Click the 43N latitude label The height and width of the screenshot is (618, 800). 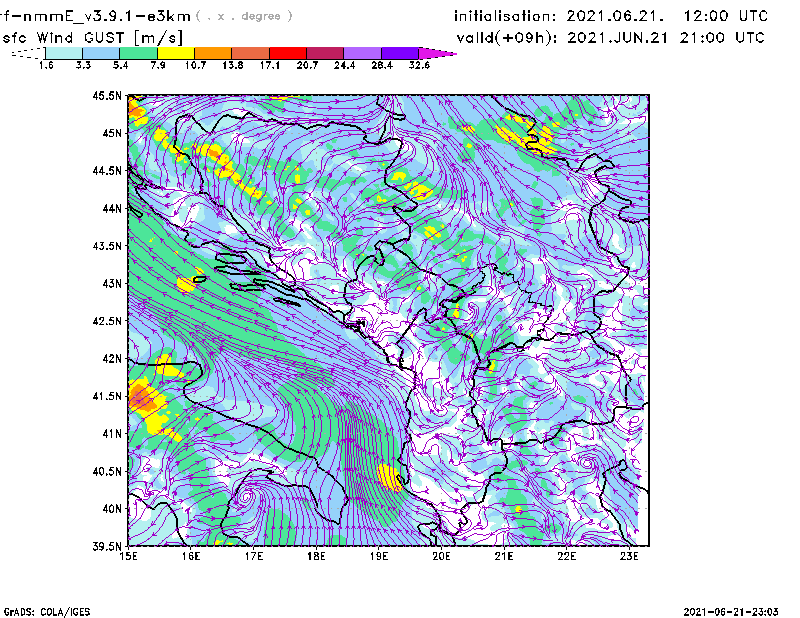112,283
